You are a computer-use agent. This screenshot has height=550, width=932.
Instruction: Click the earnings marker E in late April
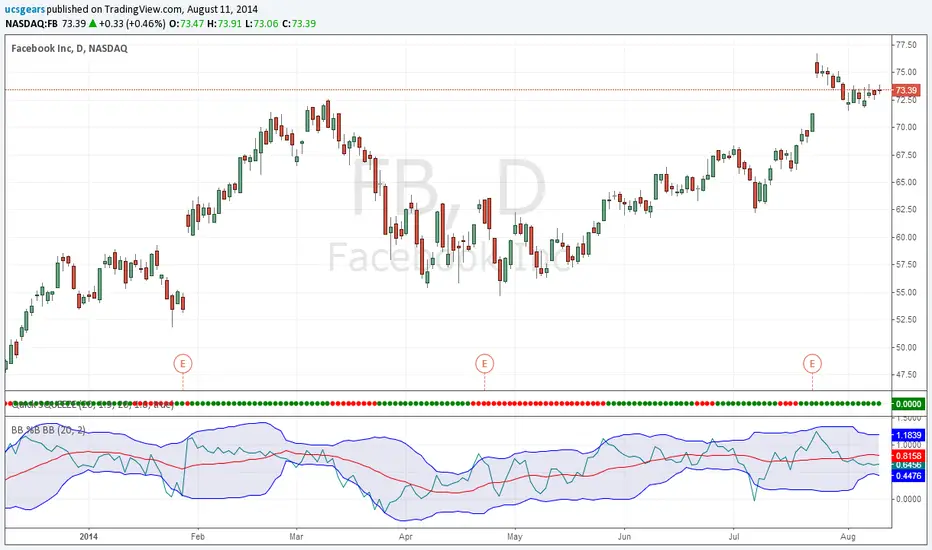tap(484, 363)
